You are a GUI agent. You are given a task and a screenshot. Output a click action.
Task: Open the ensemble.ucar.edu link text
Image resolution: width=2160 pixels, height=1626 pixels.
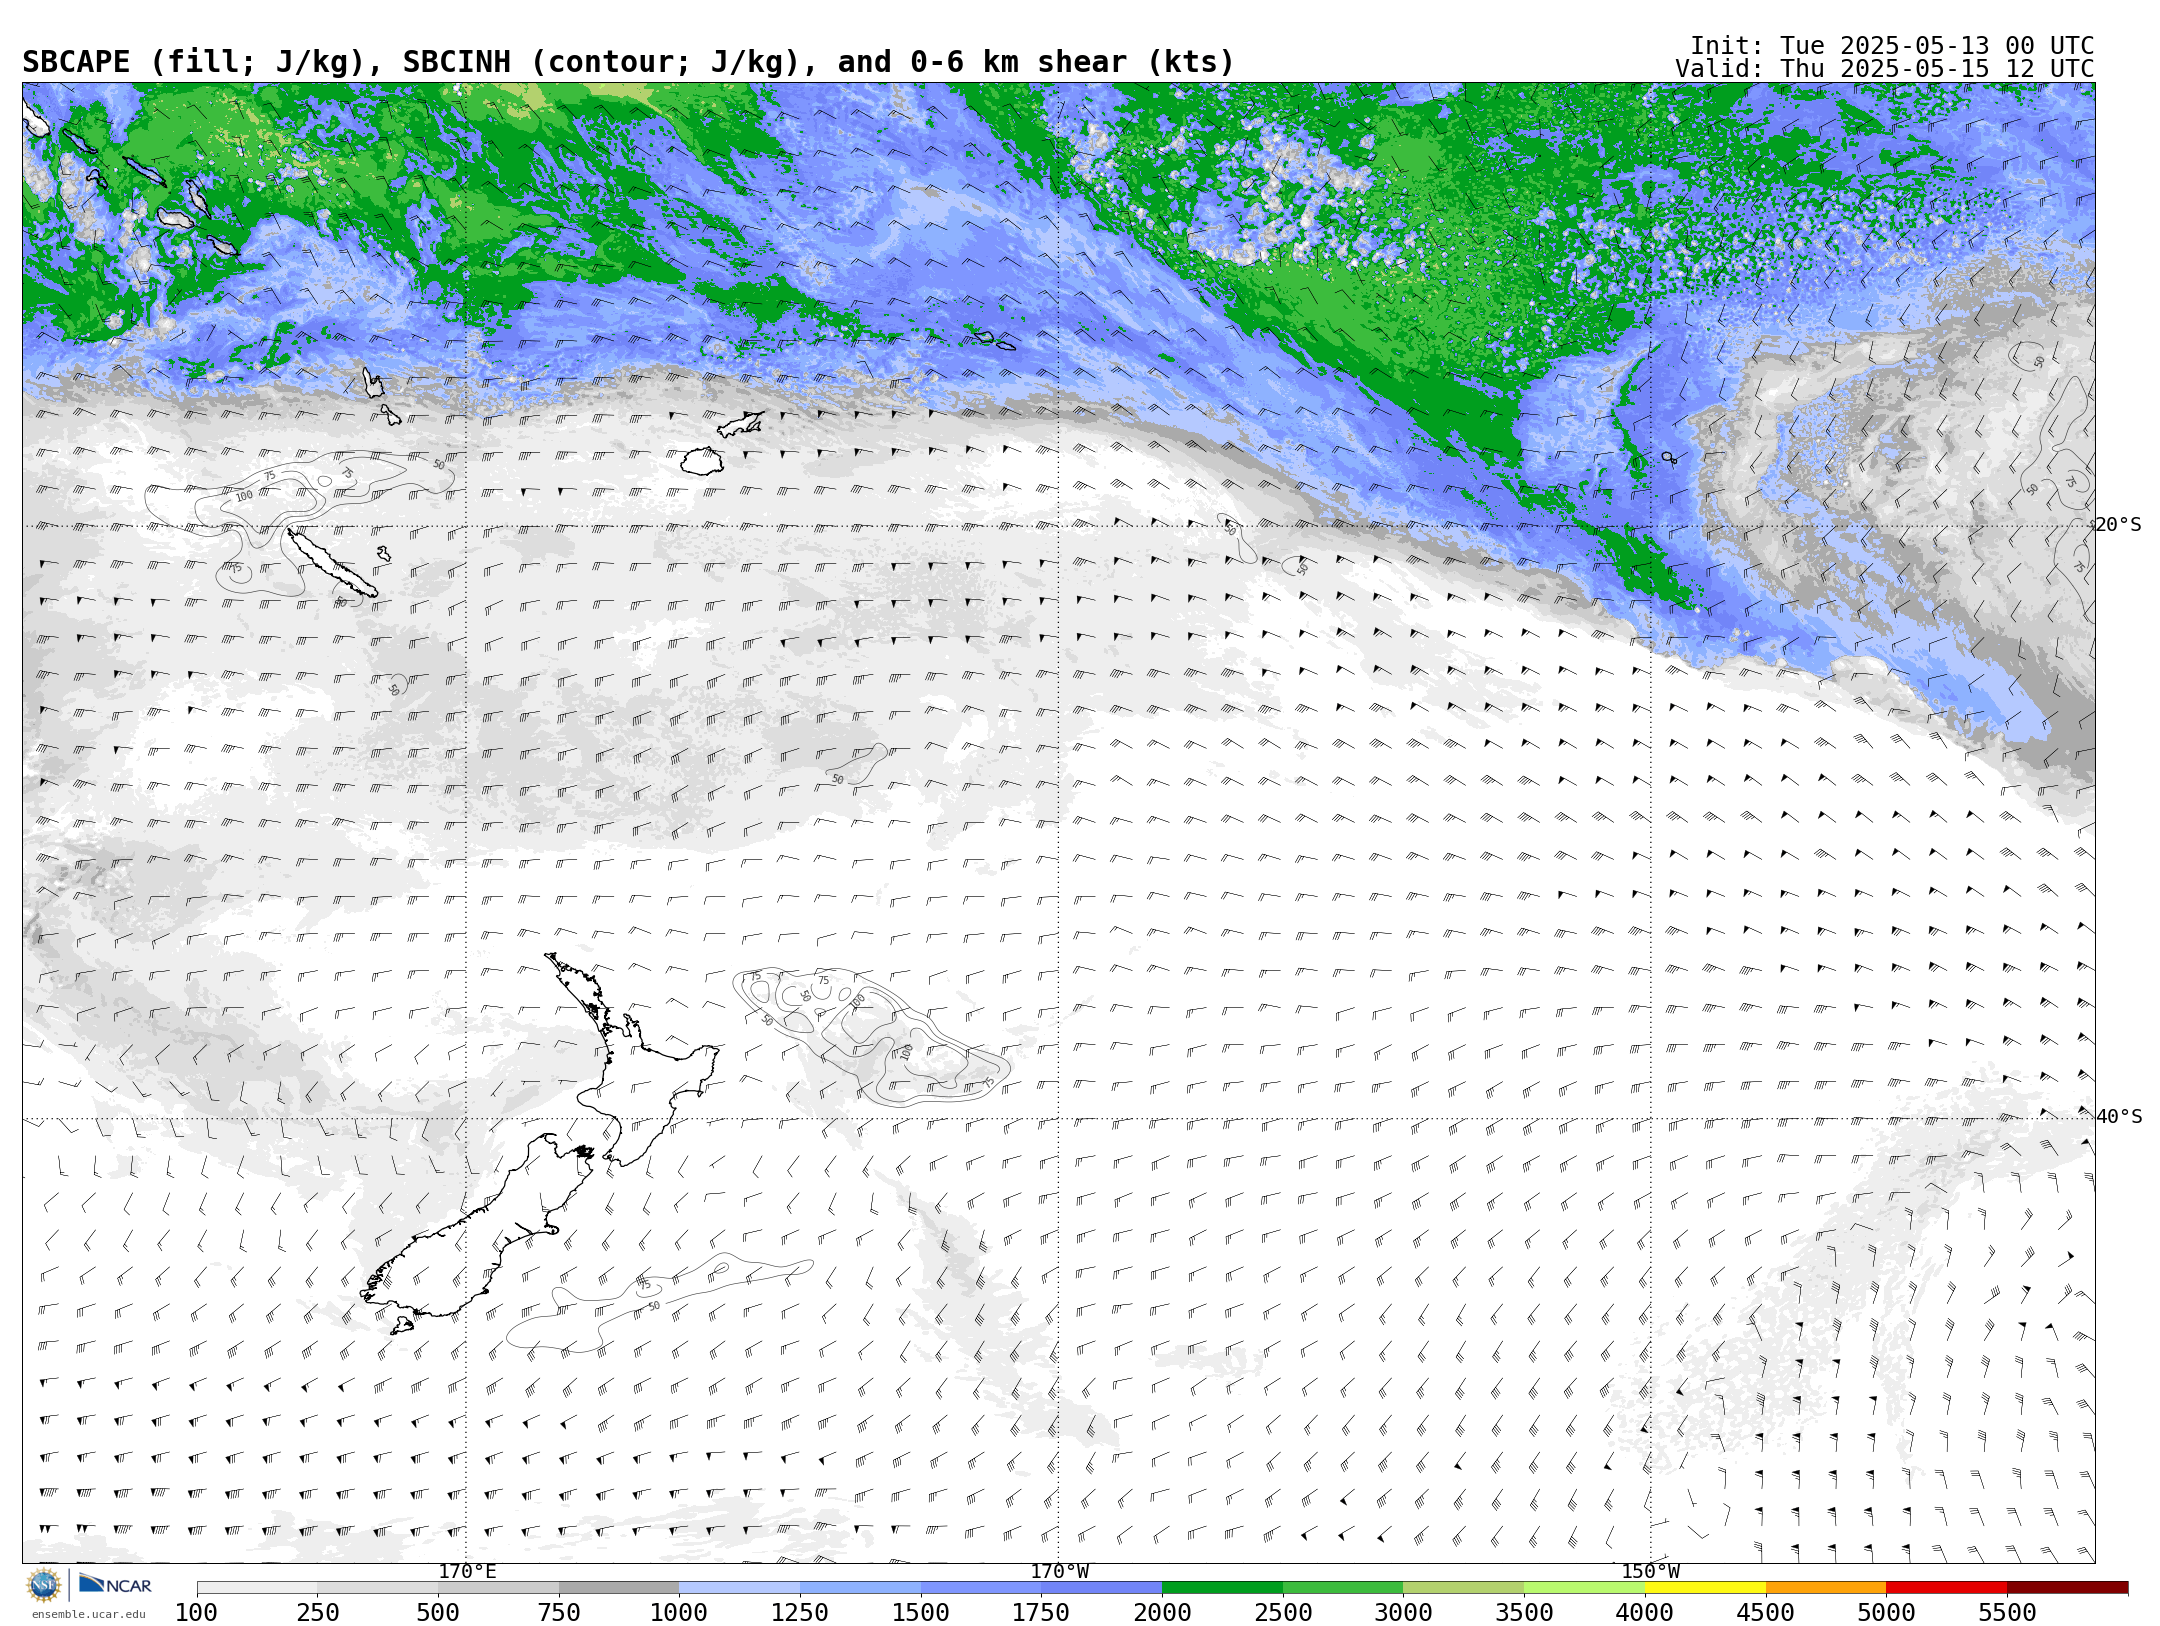tap(88, 1614)
